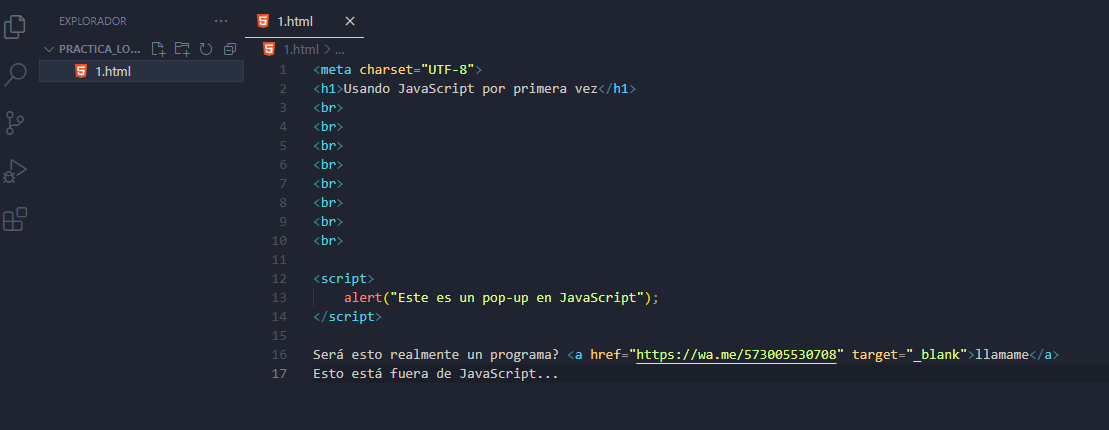Open Explorer more actions ellipsis menu
1109x430 pixels.
pyautogui.click(x=221, y=21)
